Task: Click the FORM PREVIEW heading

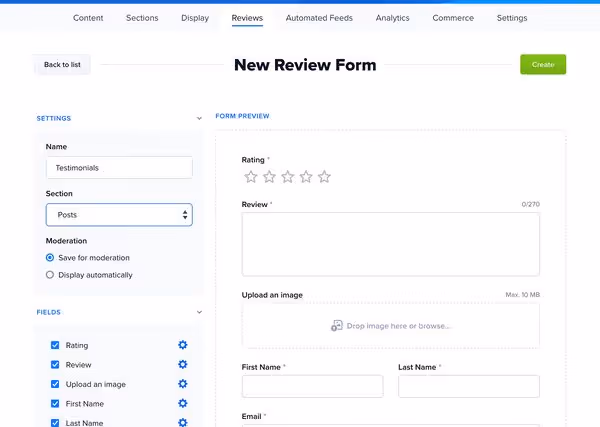Action: tap(242, 116)
